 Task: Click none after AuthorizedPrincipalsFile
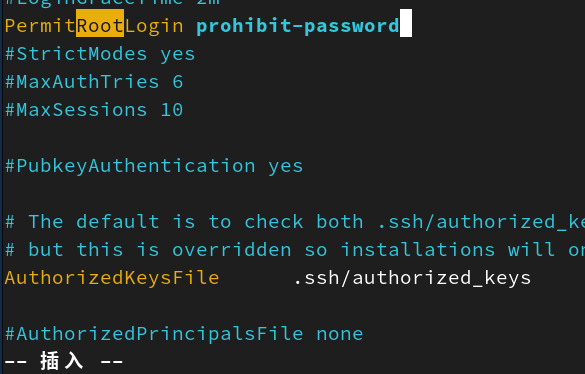pyautogui.click(x=340, y=334)
